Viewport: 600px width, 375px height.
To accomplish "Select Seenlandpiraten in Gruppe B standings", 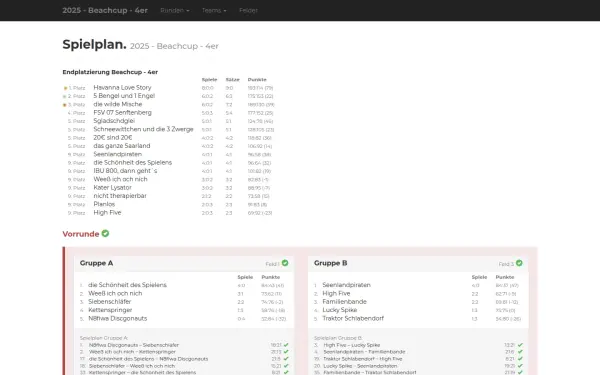I will tap(346, 285).
